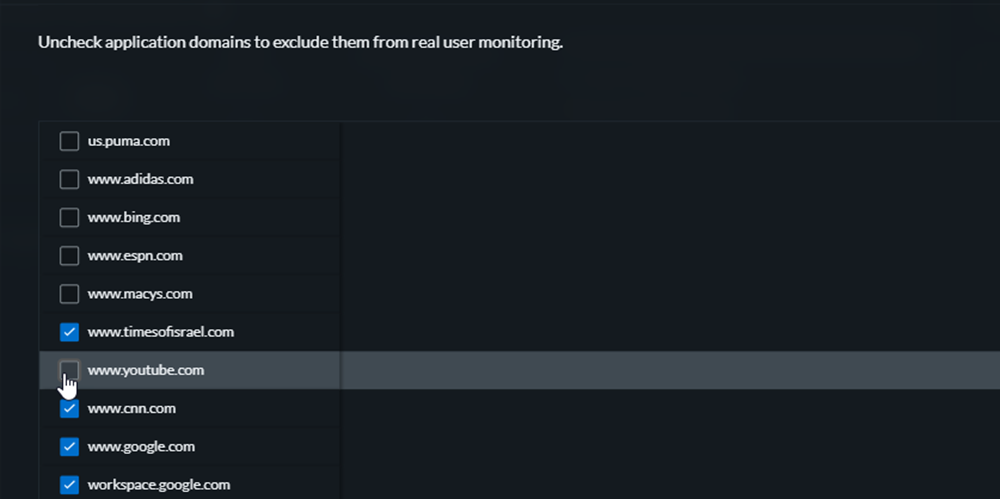Click the us.puma.com domain label
The image size is (1000, 499).
click(128, 141)
